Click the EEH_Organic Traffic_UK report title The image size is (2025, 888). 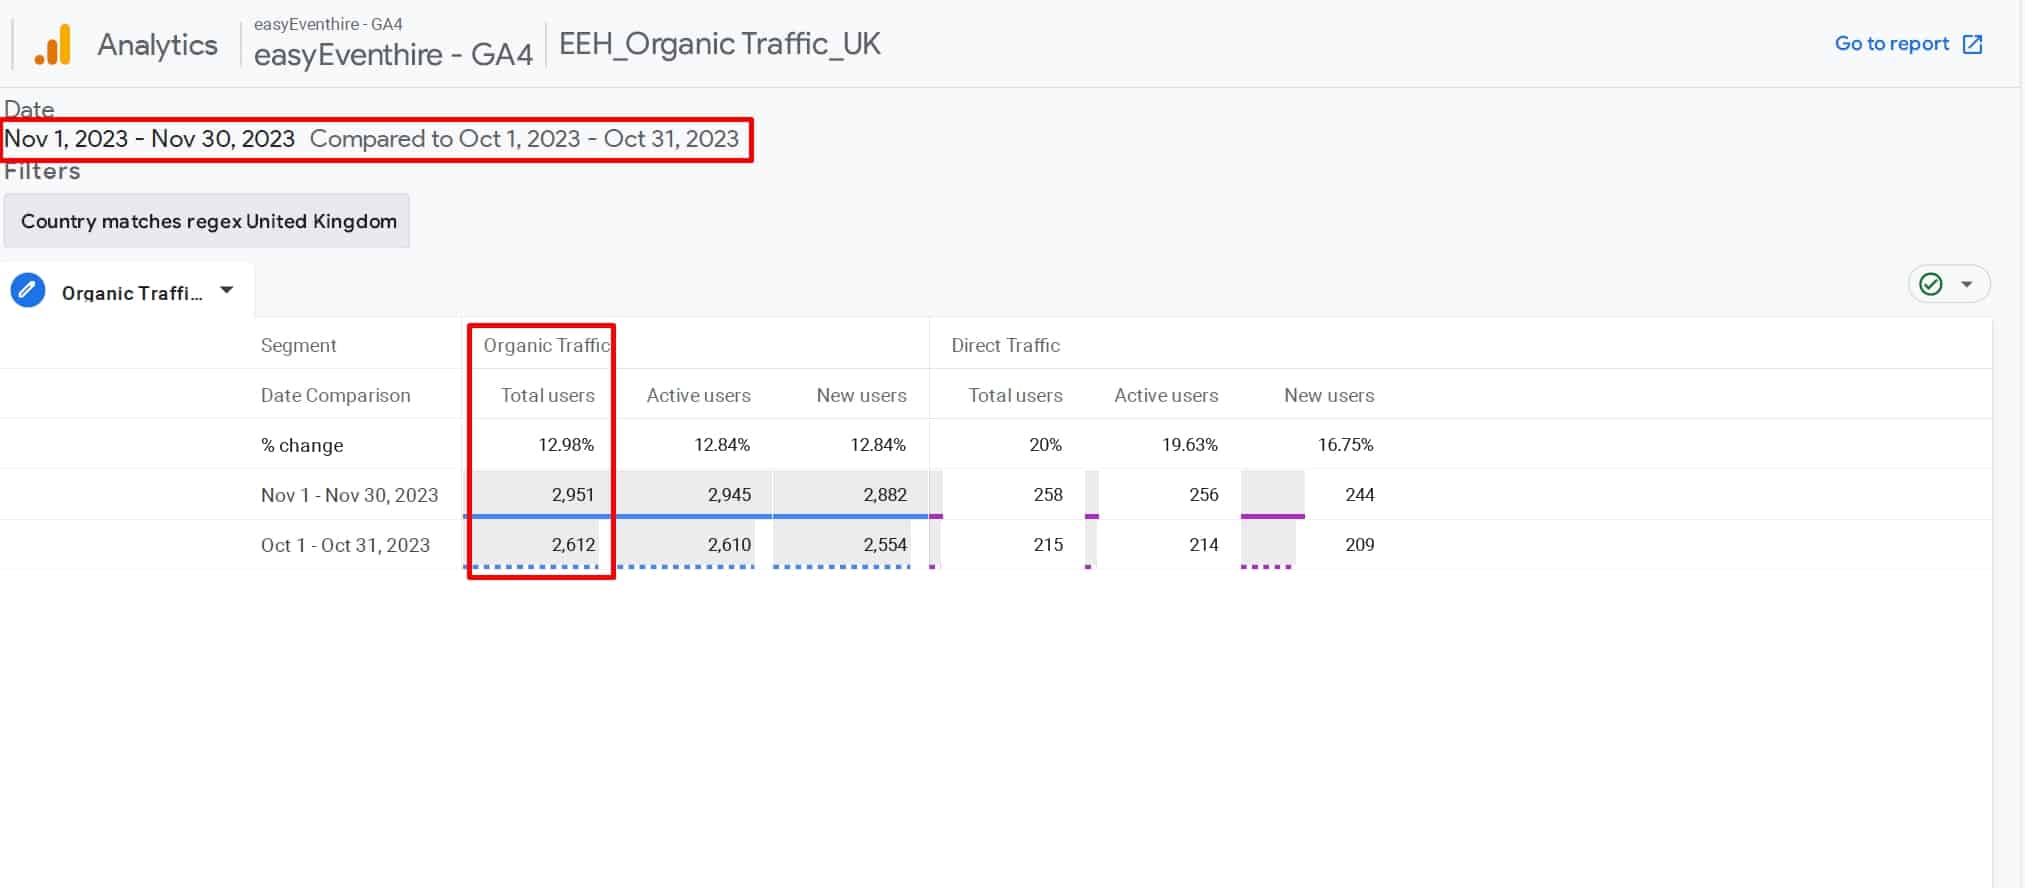coord(719,44)
